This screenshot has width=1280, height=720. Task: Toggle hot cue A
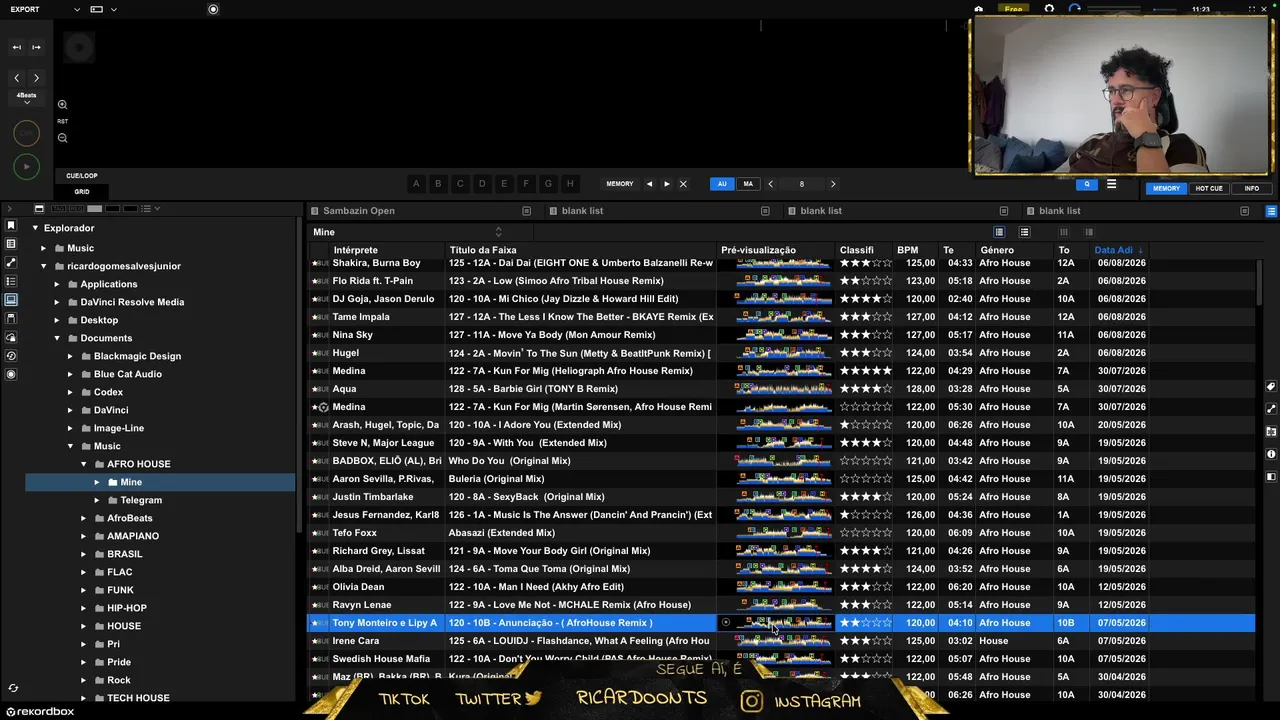(x=416, y=184)
